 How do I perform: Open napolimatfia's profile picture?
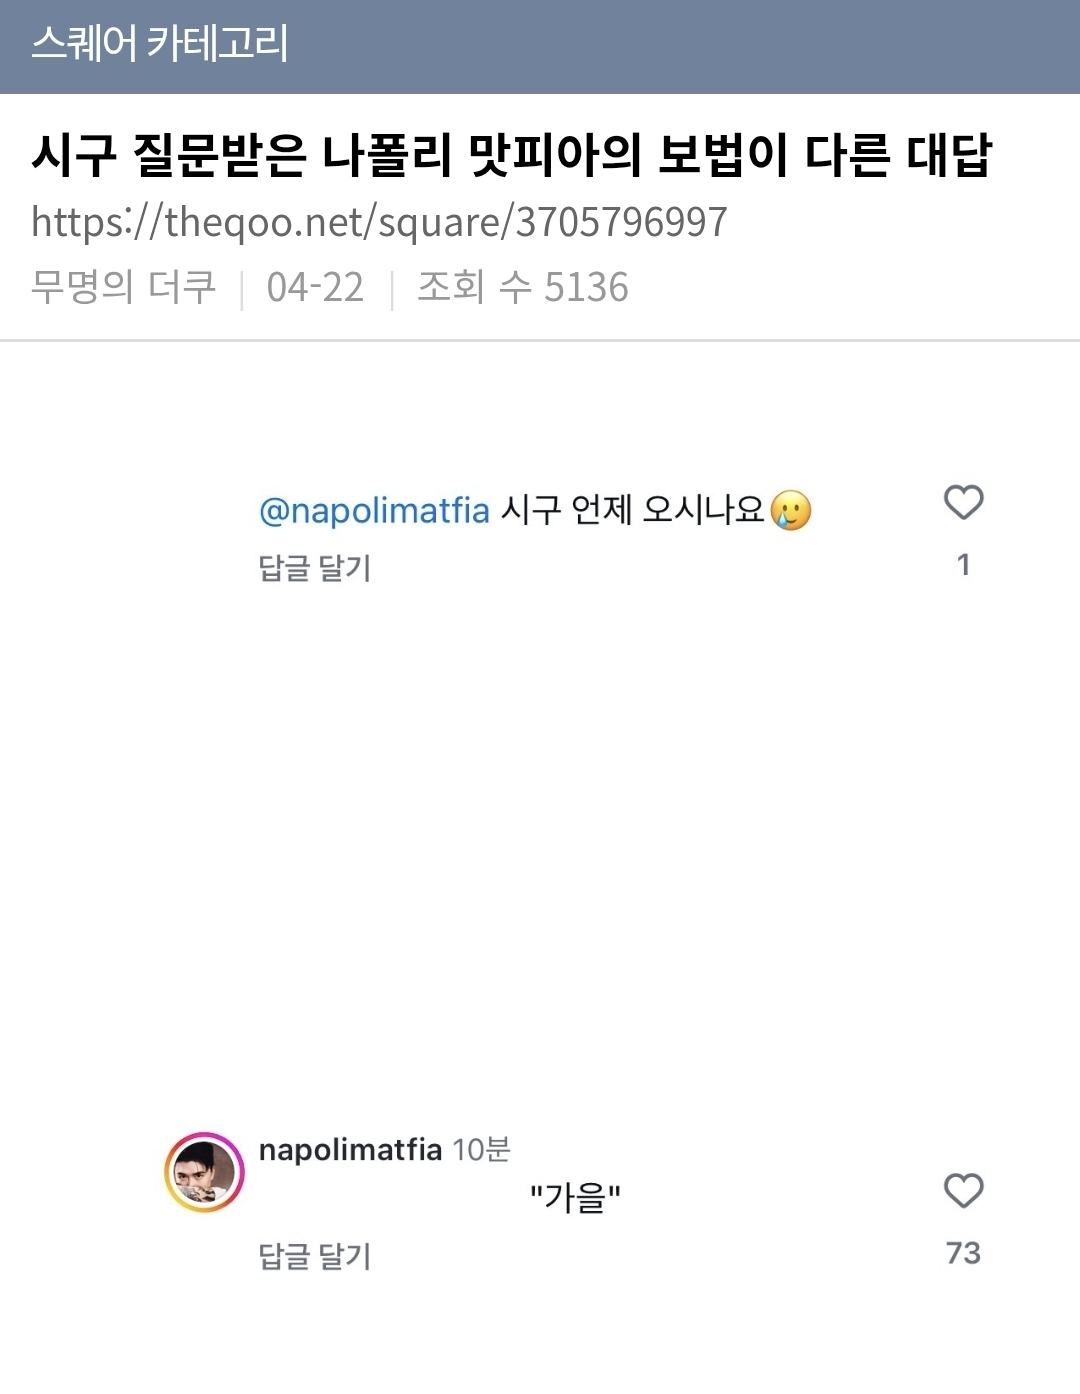pos(204,1172)
